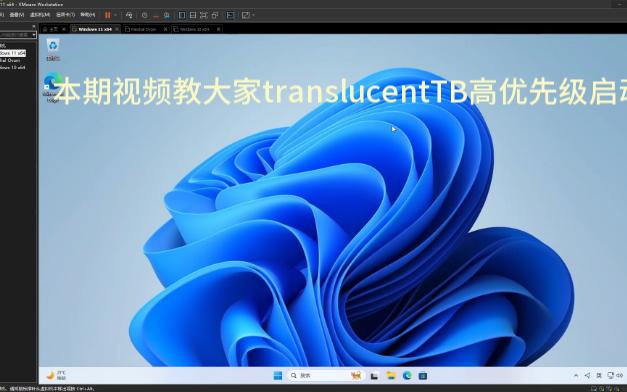This screenshot has height=392, width=627.
Task: Open the library search dropdown arrow
Action: click(34, 35)
